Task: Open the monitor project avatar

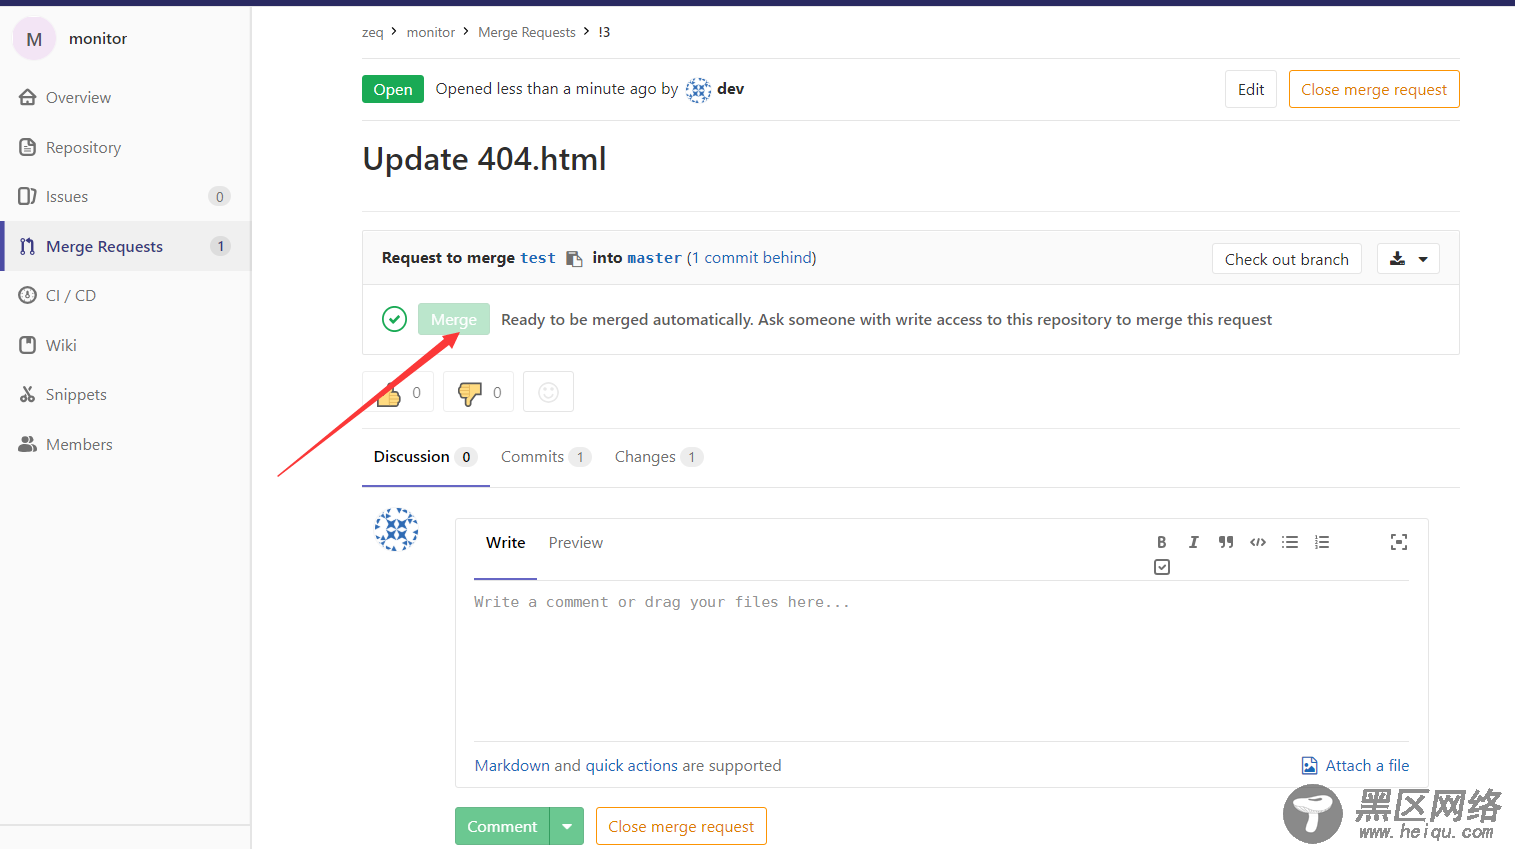Action: pyautogui.click(x=34, y=39)
